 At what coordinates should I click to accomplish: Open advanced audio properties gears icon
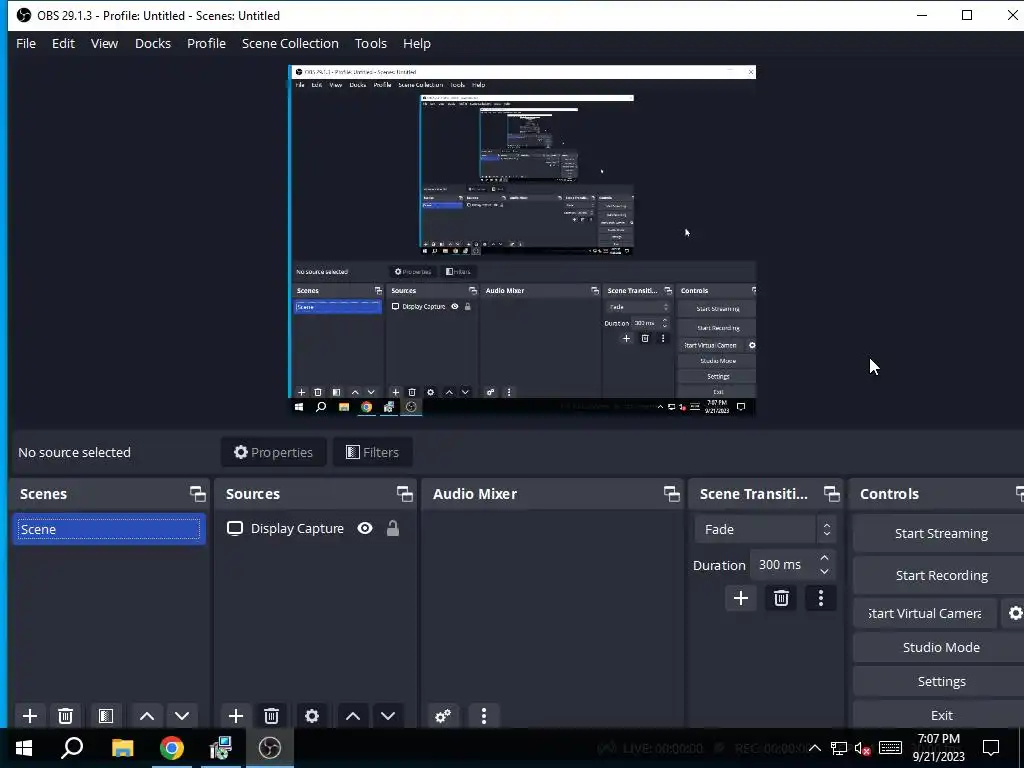(x=443, y=716)
